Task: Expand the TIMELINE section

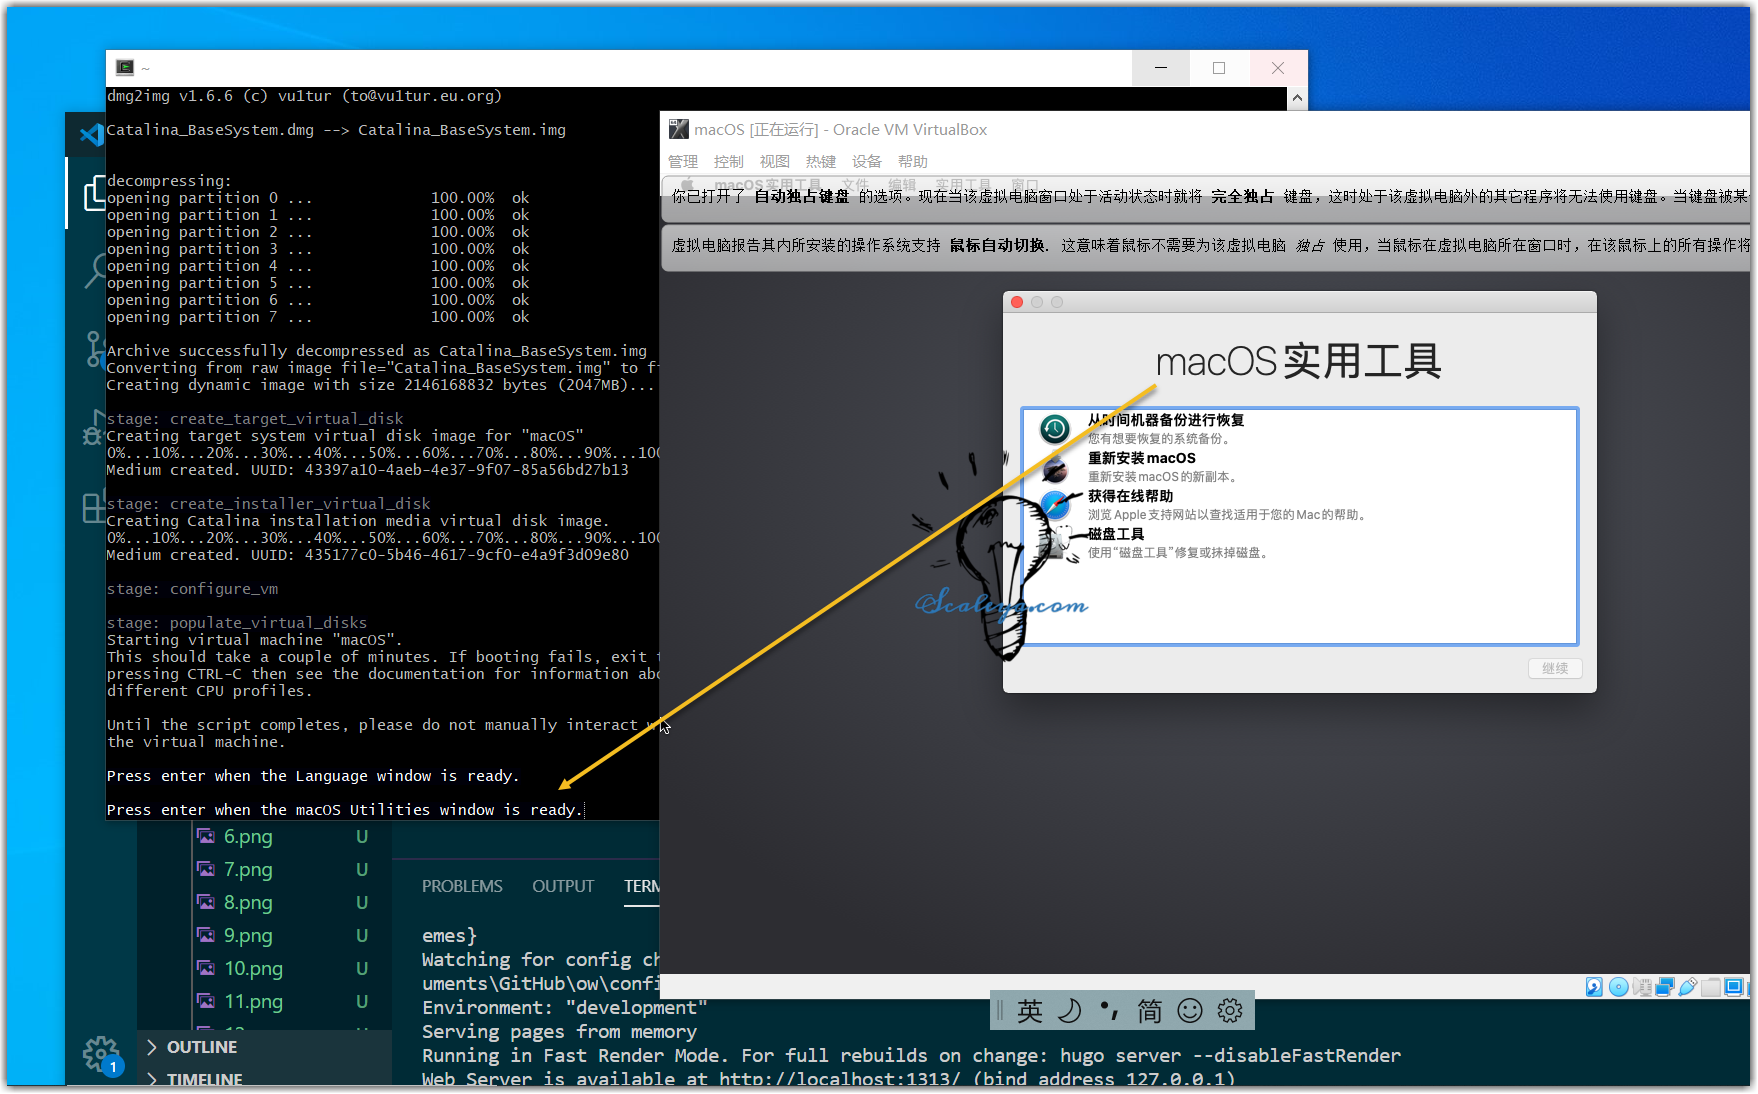Action: pyautogui.click(x=204, y=1079)
